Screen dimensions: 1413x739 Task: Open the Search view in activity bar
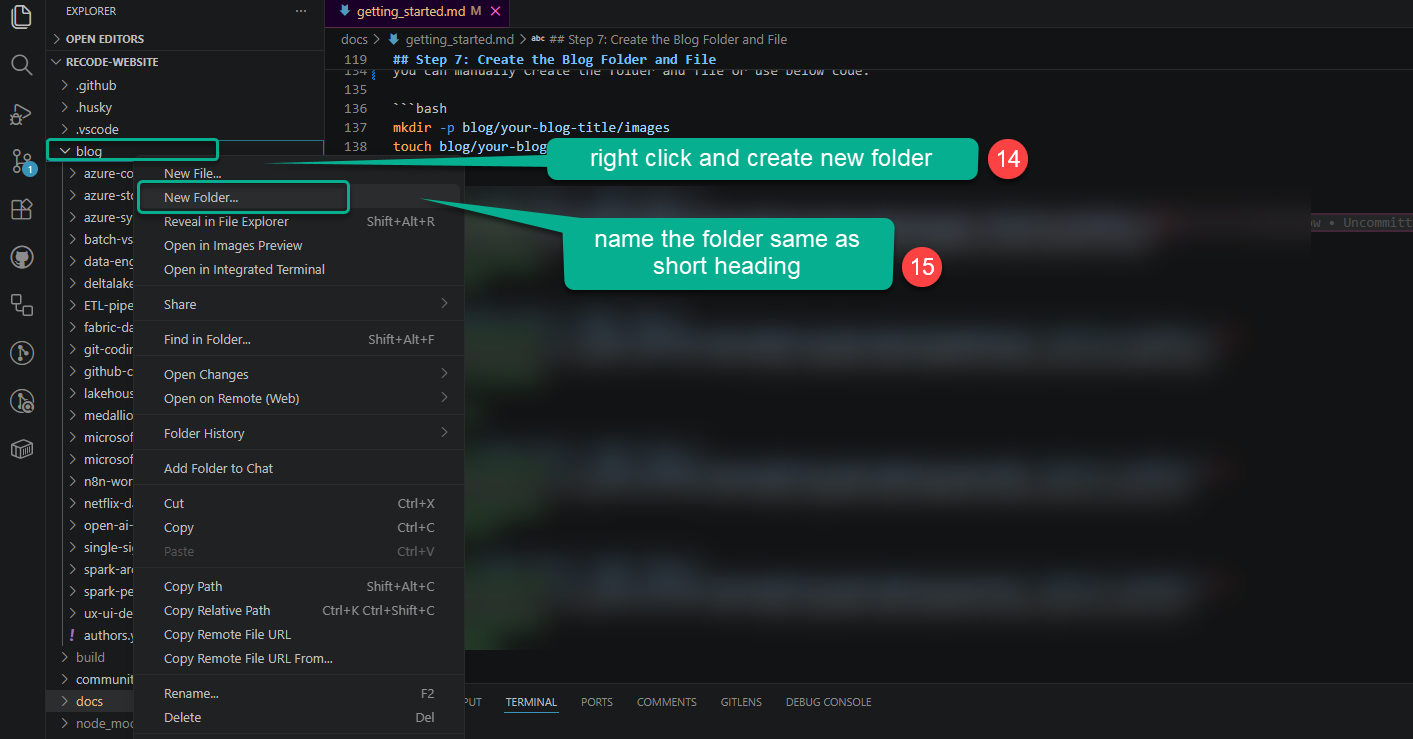21,66
